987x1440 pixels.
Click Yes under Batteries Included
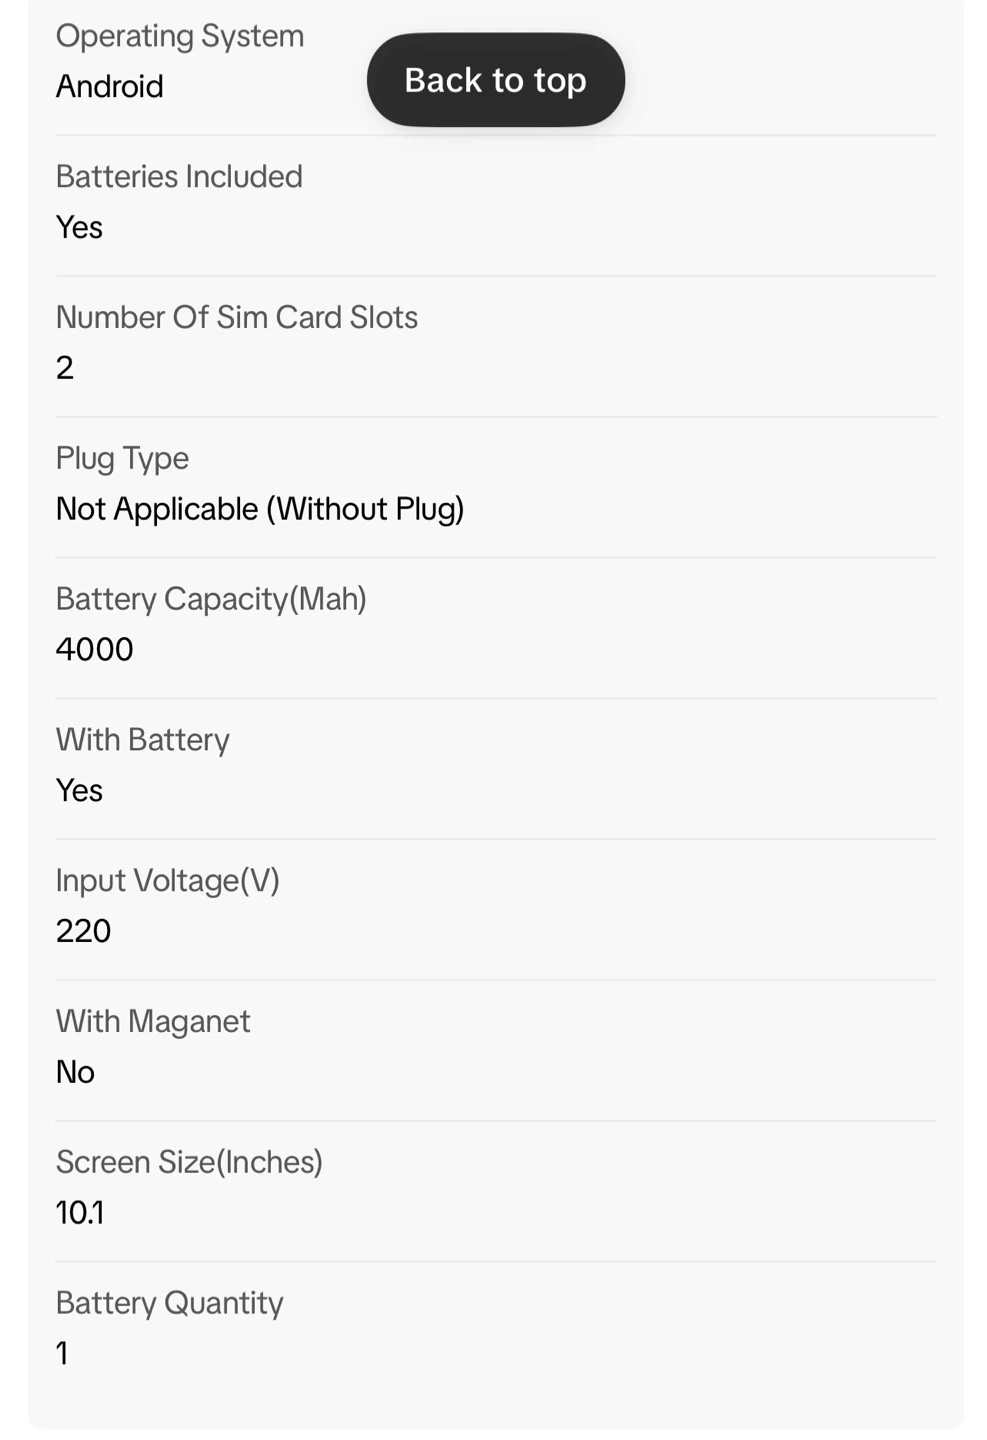(80, 227)
